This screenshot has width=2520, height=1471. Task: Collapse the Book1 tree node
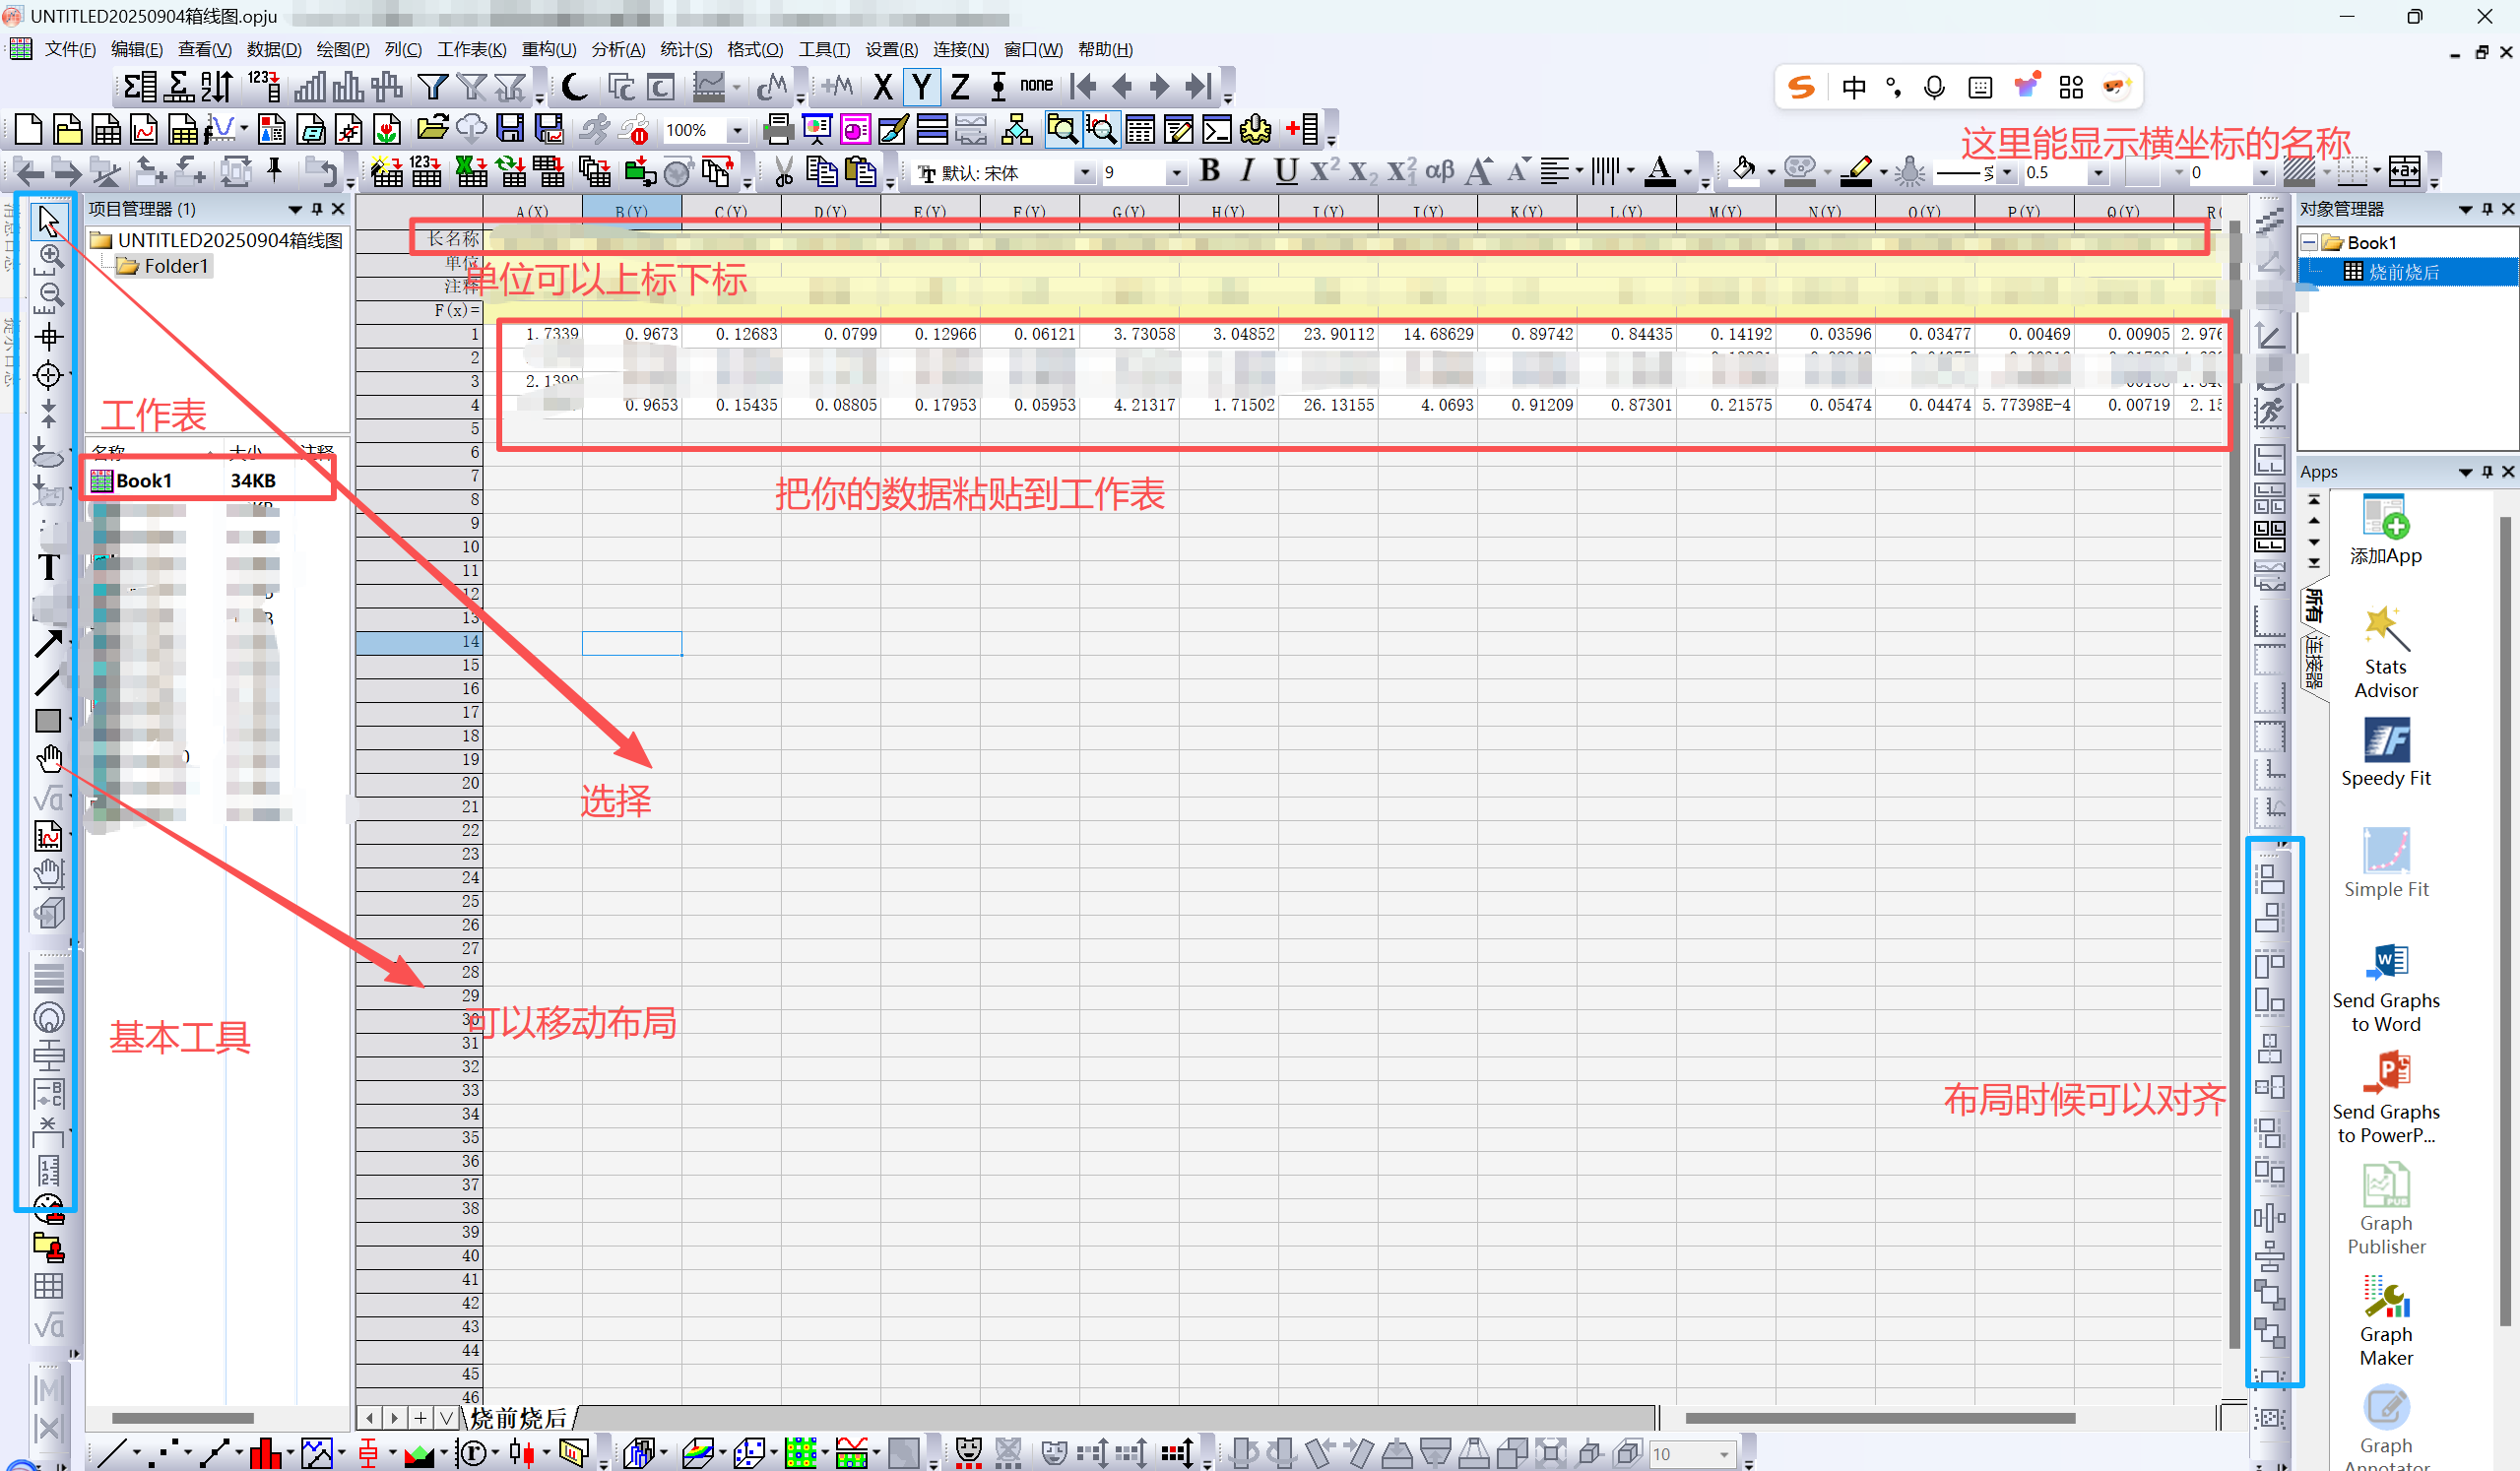point(2309,243)
